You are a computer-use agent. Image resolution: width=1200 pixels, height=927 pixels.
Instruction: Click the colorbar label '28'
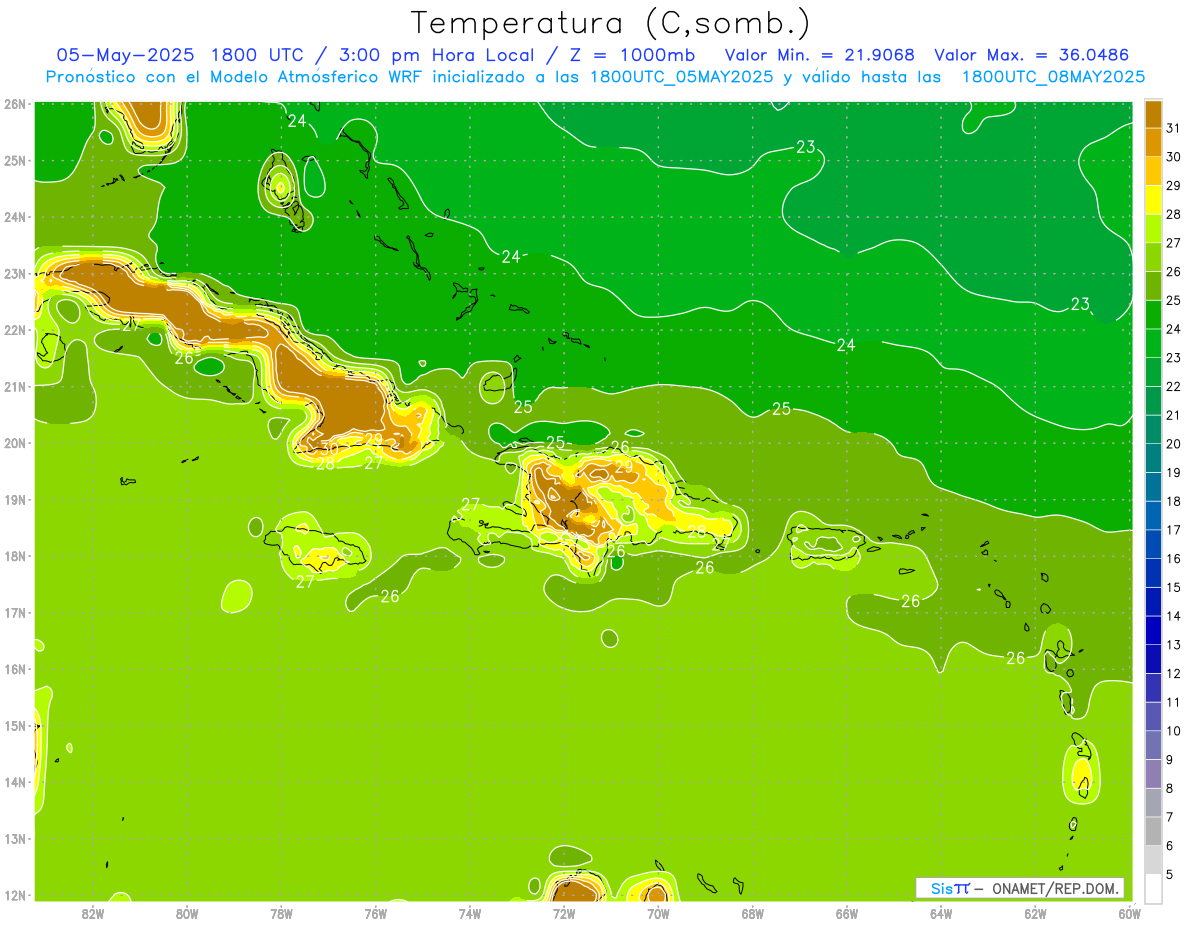coord(1173,214)
